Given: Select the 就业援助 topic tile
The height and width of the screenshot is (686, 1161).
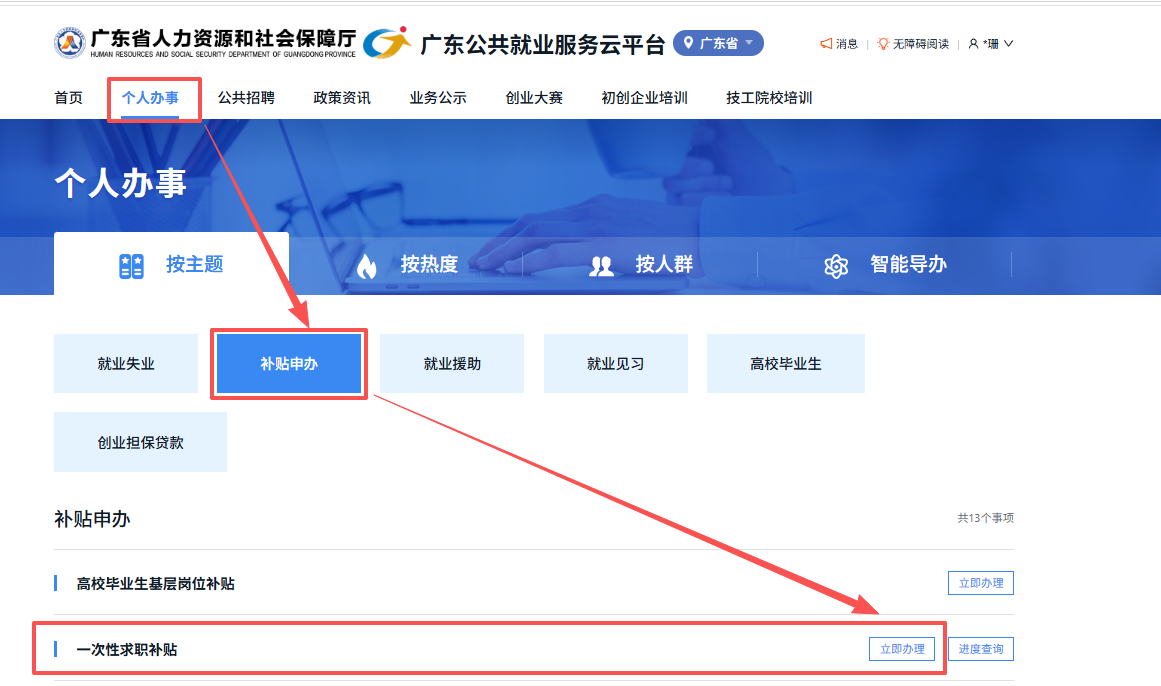Looking at the screenshot, I should [452, 364].
